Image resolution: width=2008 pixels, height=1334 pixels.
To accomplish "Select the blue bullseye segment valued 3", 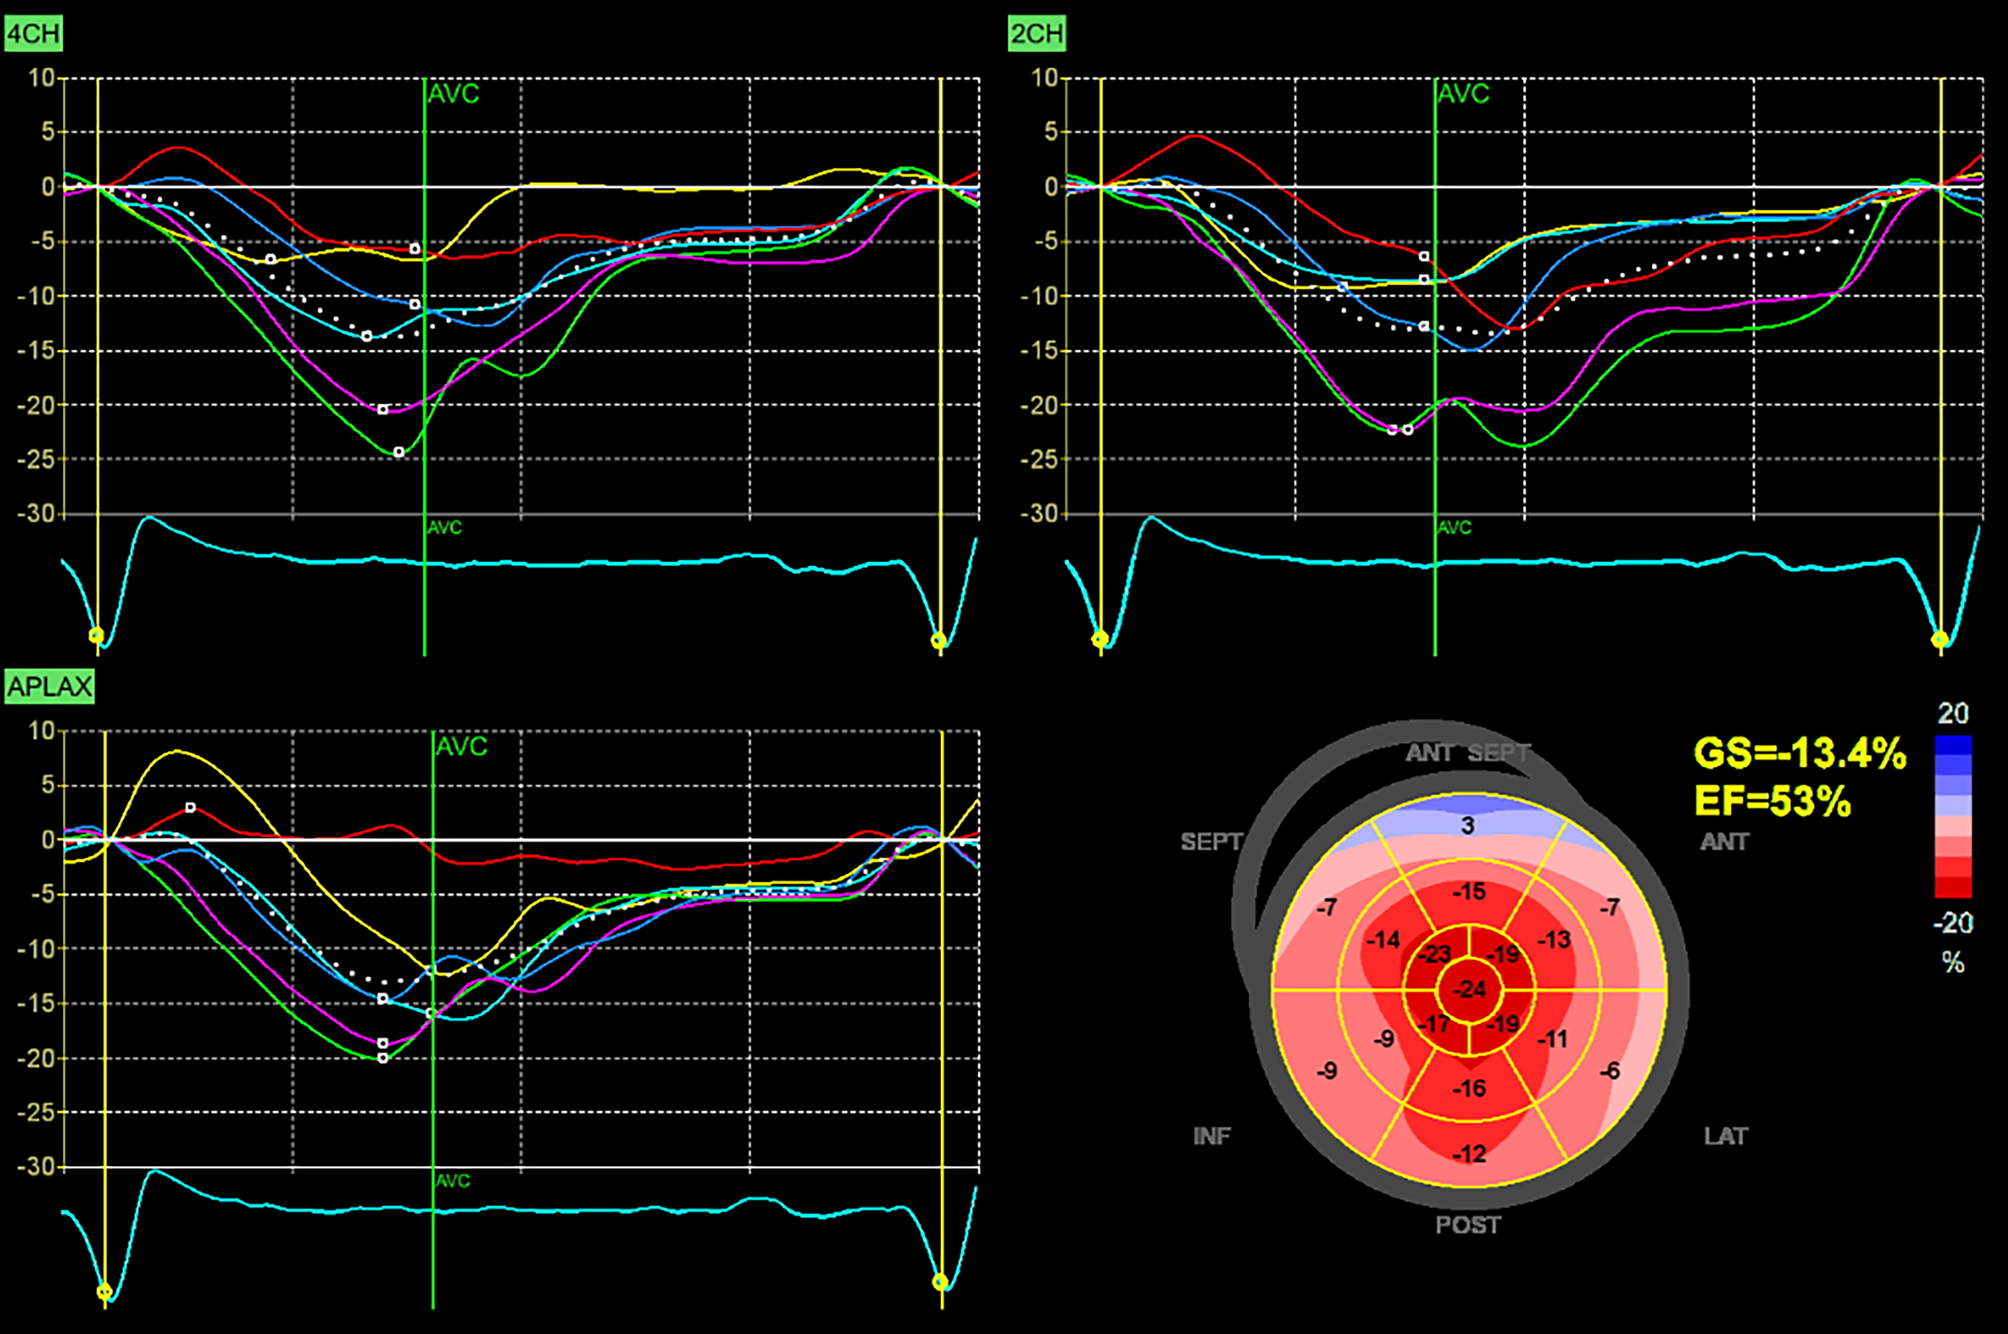I will [1467, 825].
